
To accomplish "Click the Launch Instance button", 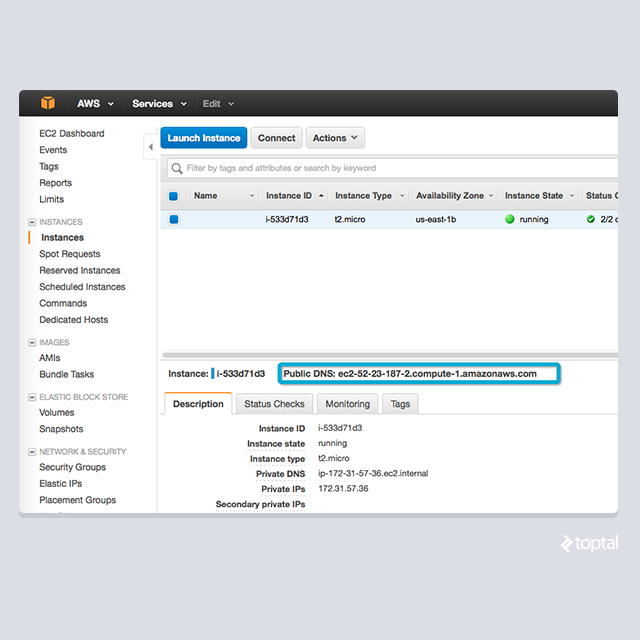I will click(x=204, y=138).
